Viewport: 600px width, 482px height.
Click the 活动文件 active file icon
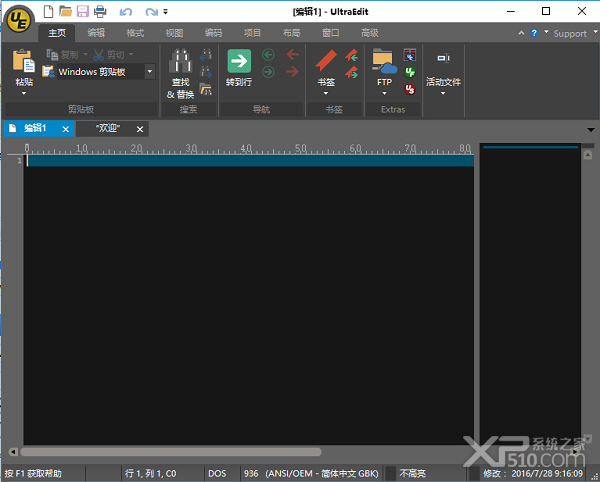pos(443,58)
